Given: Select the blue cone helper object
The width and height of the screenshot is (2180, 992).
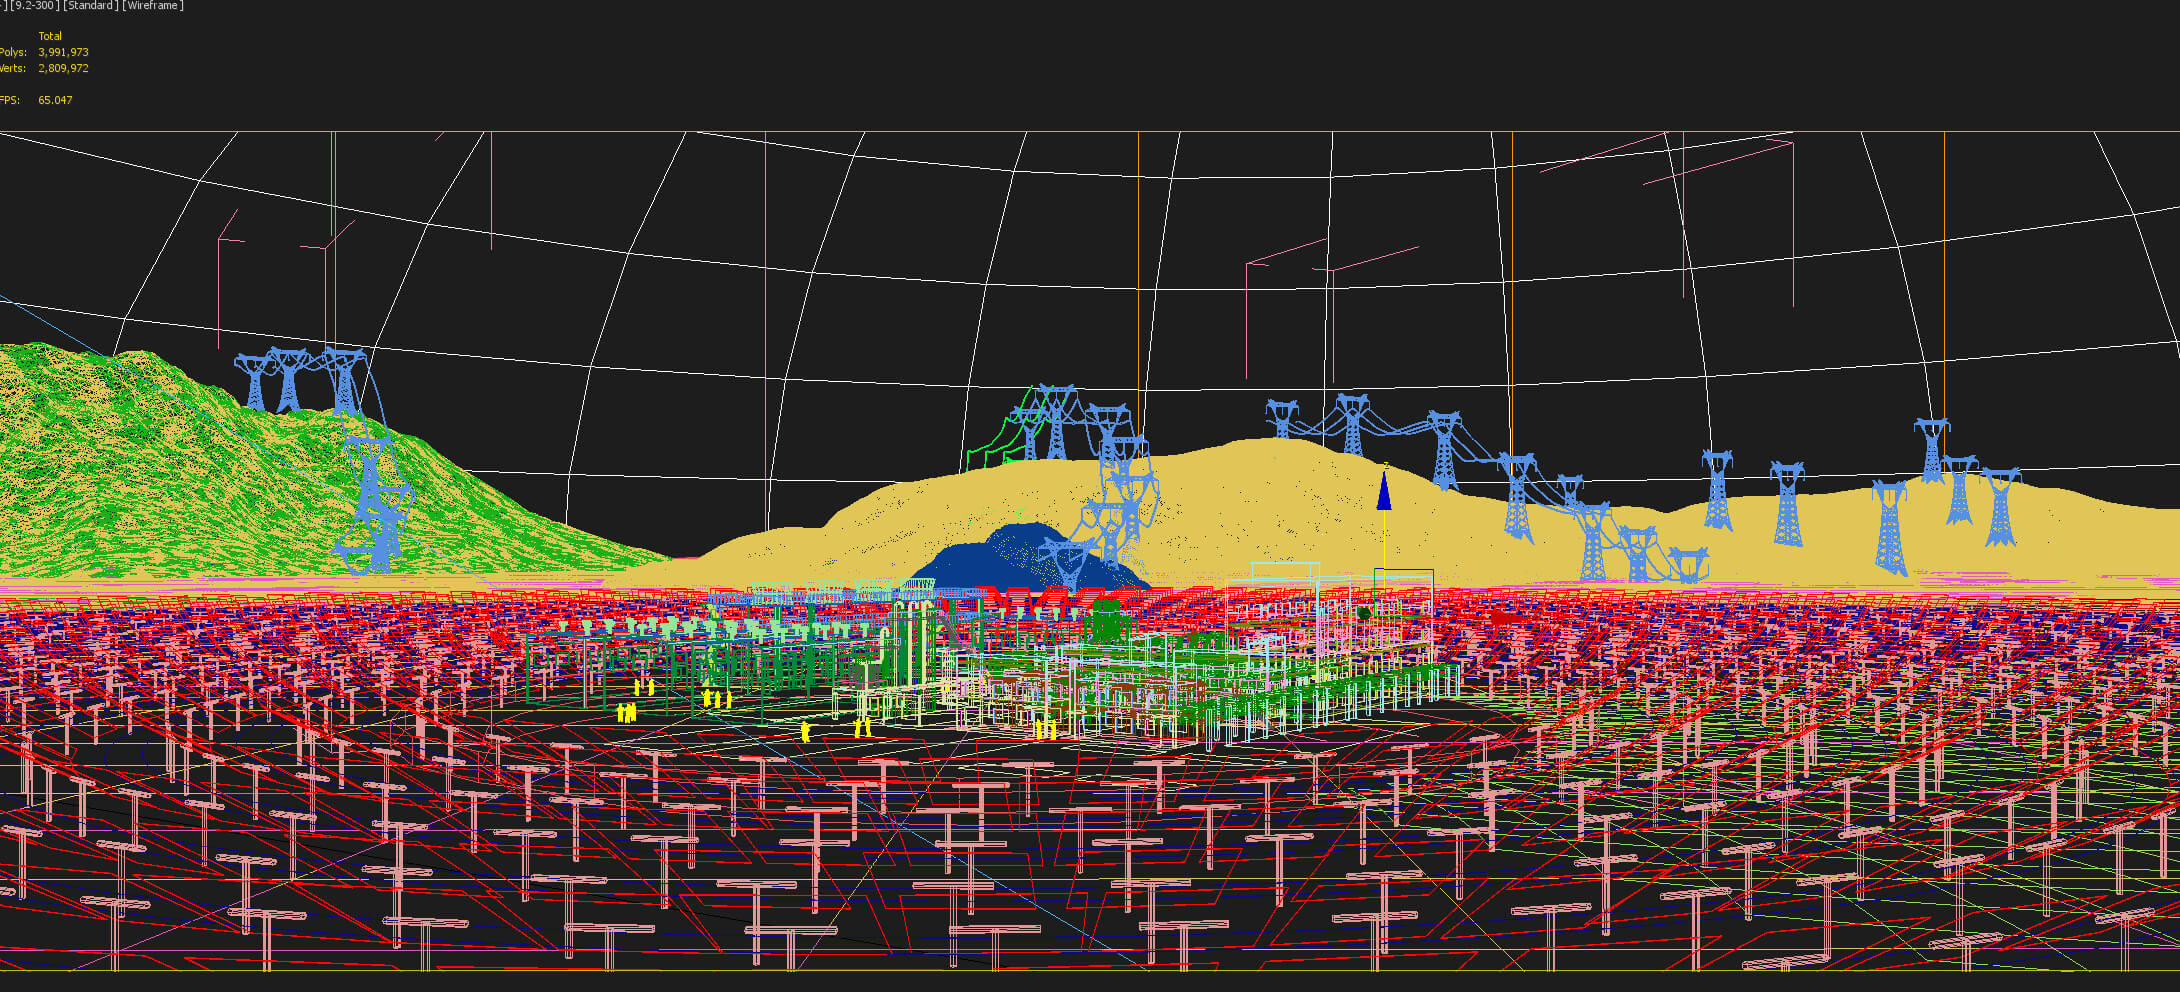Looking at the screenshot, I should [x=1384, y=490].
